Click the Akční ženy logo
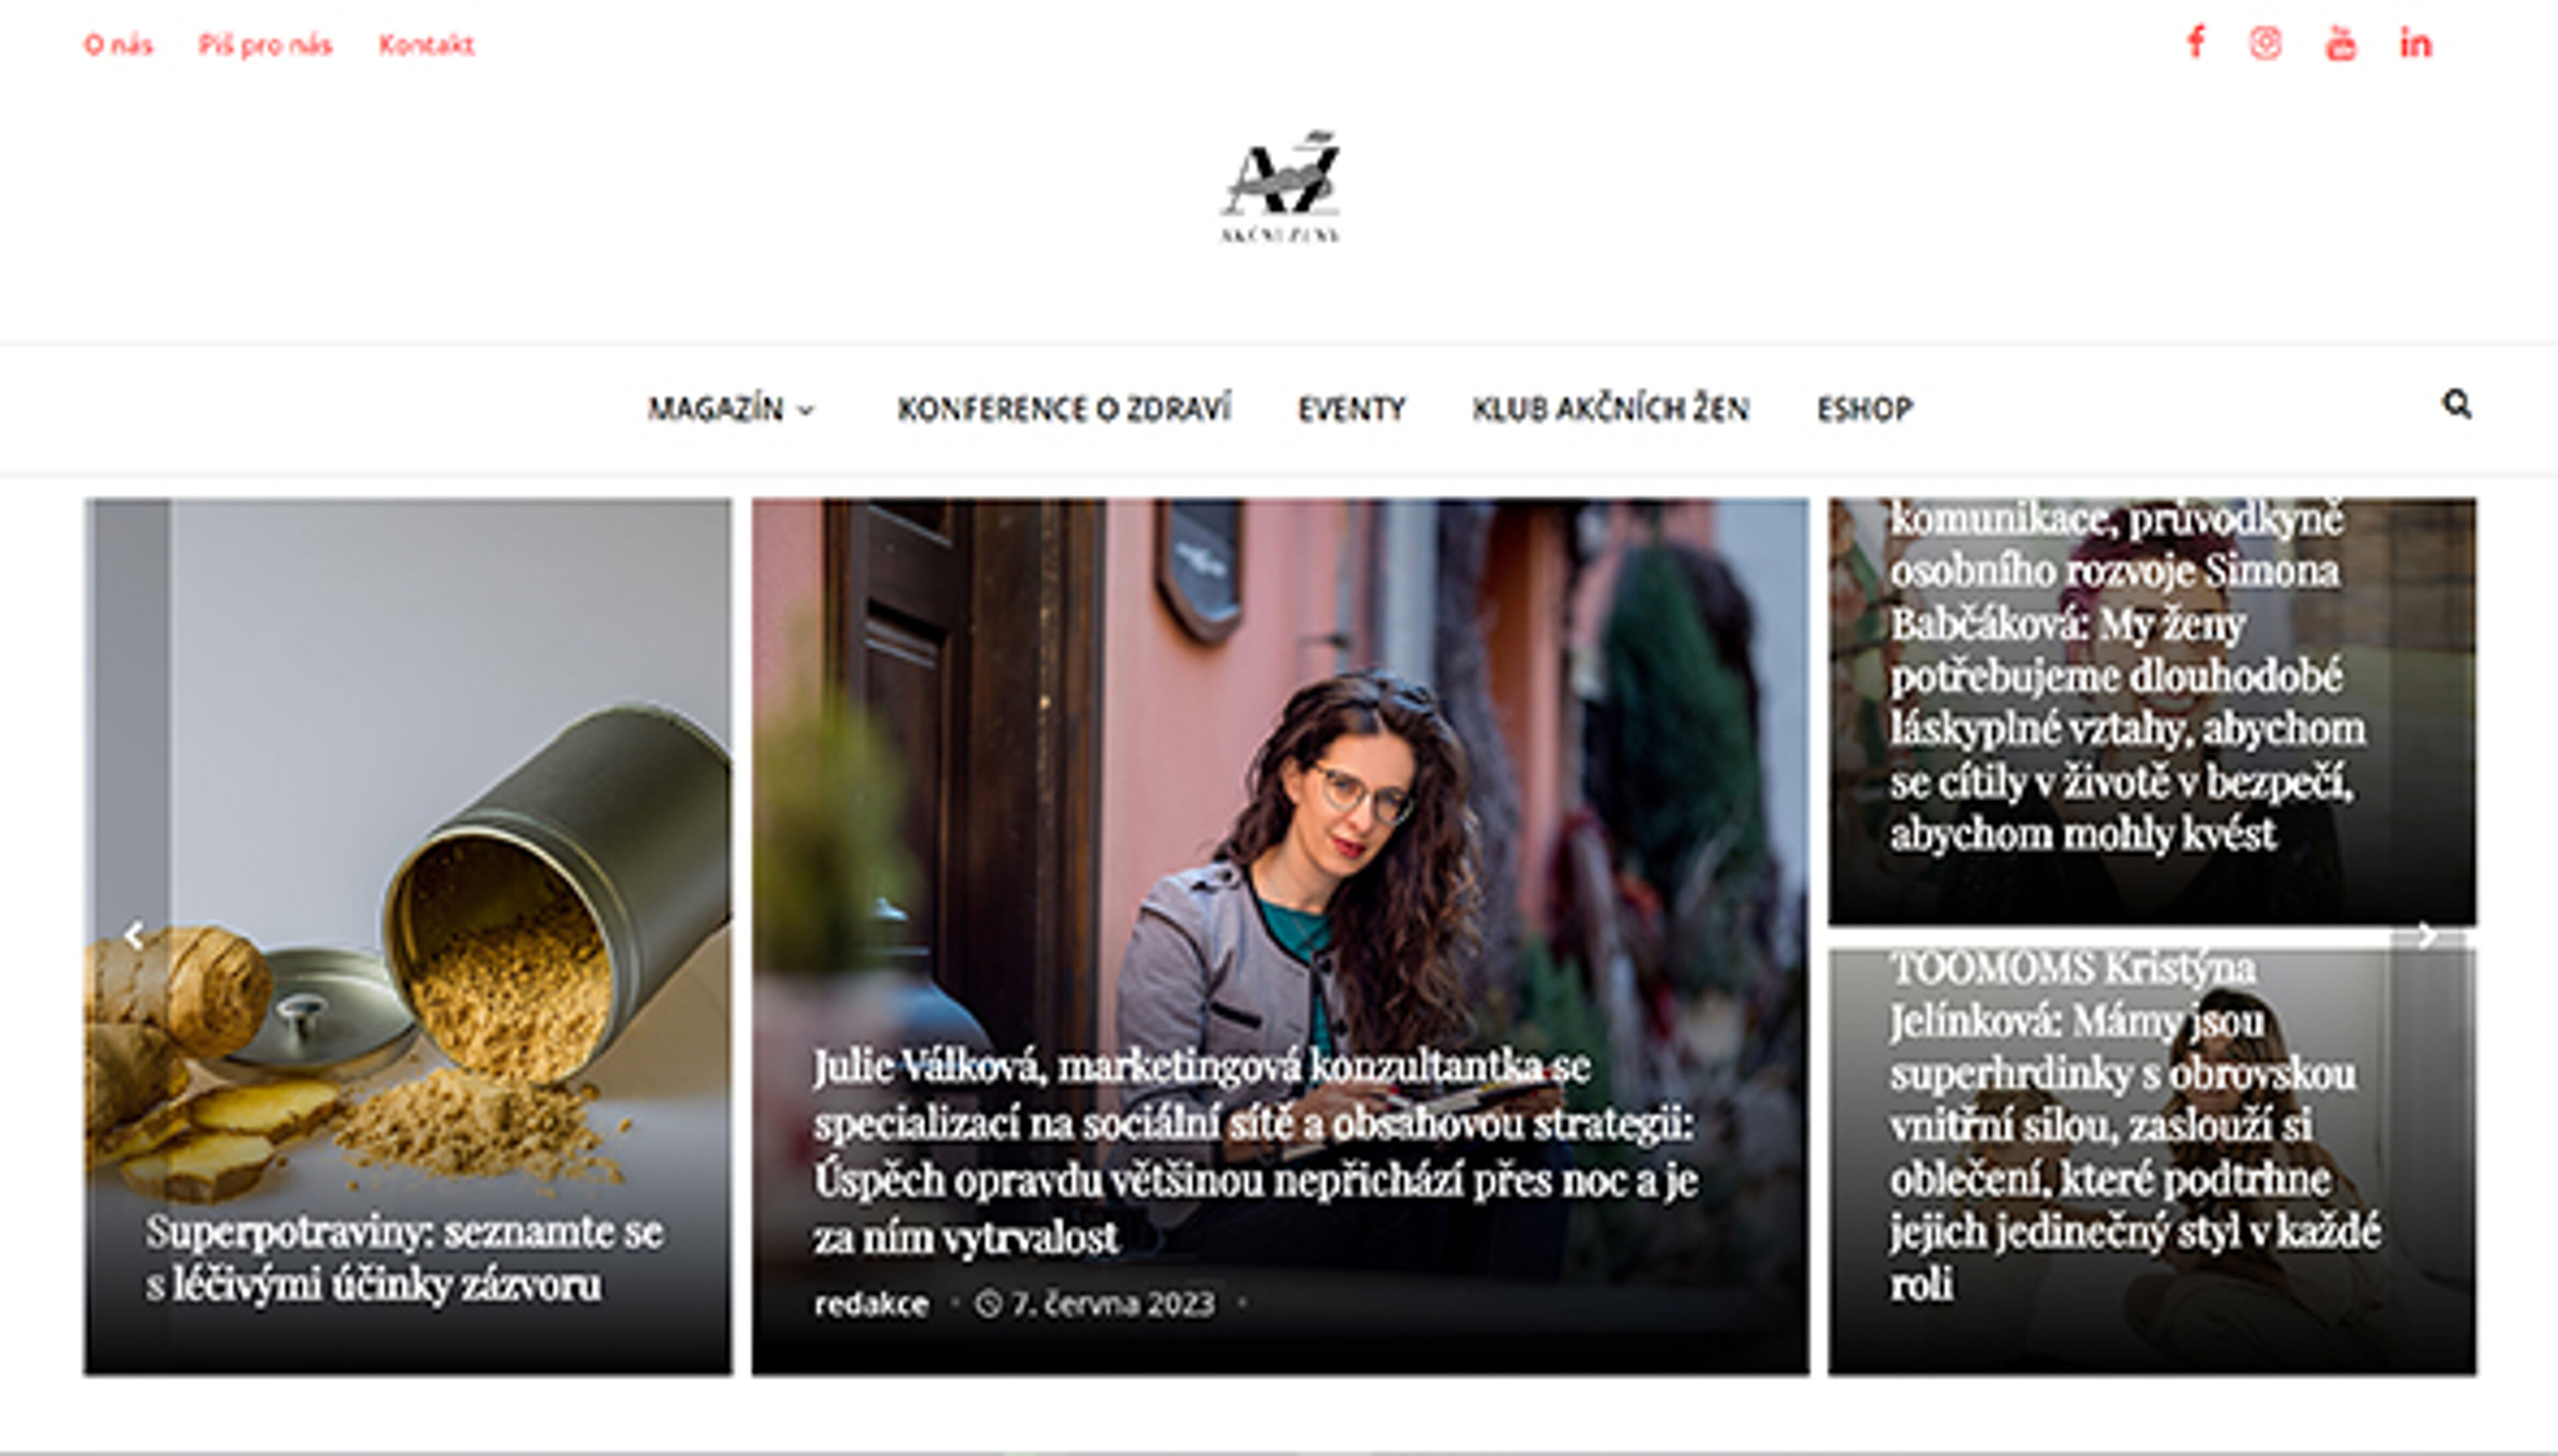This screenshot has height=1456, width=2558. pos(1280,187)
